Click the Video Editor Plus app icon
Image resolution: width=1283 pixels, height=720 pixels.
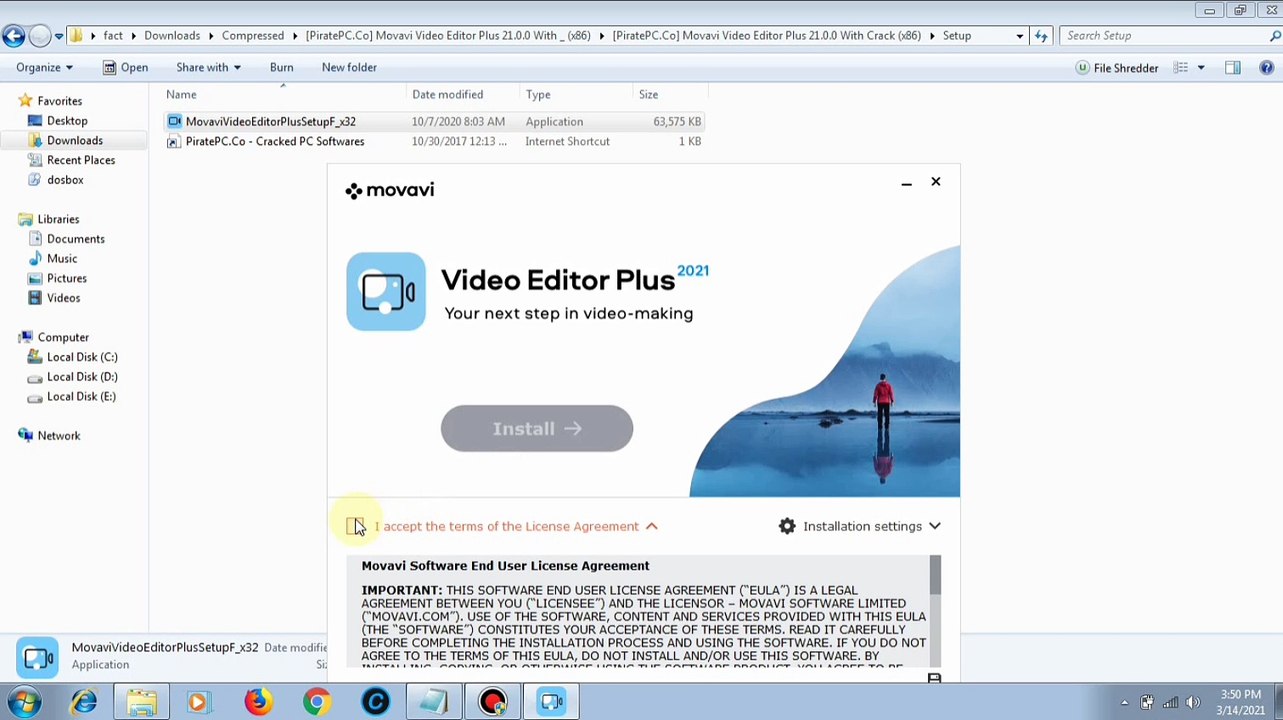coord(386,291)
